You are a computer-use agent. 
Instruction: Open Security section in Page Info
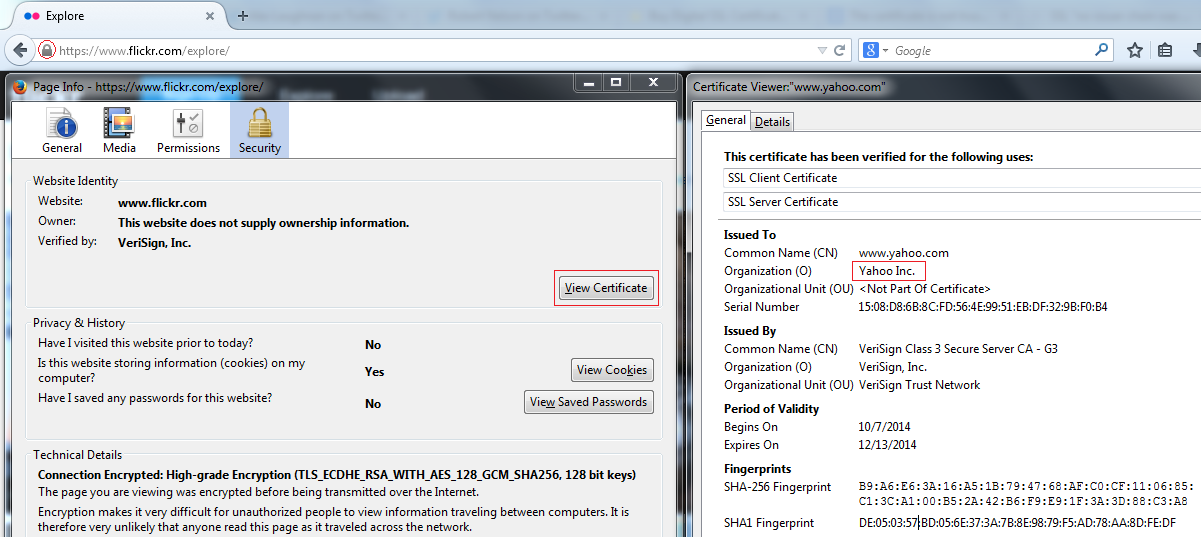click(x=259, y=131)
